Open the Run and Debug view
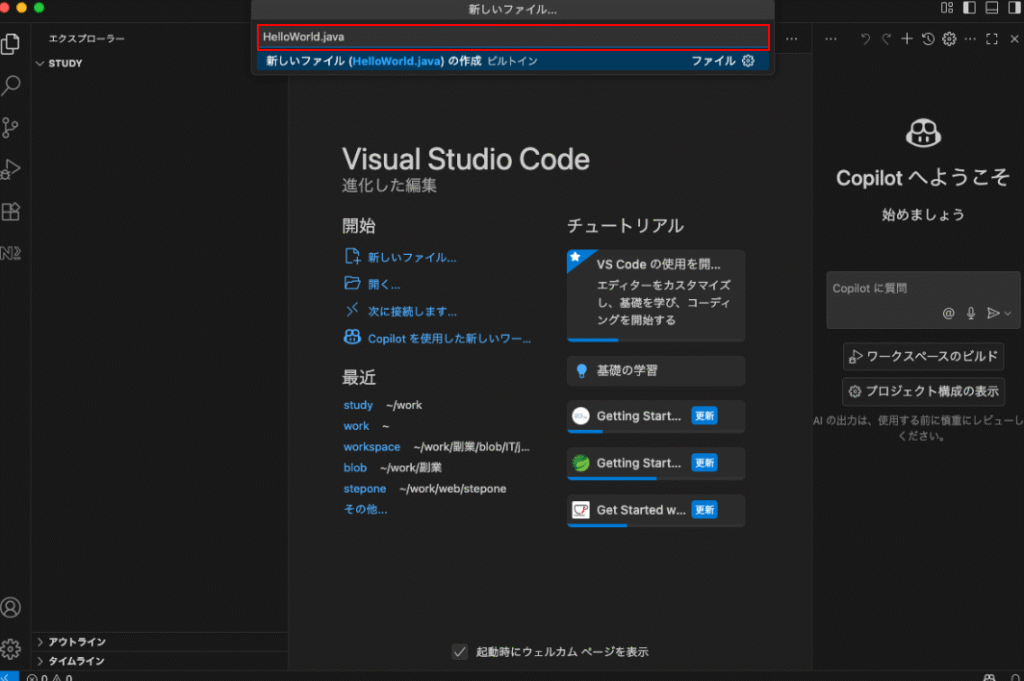This screenshot has height=681, width=1024. point(10,169)
